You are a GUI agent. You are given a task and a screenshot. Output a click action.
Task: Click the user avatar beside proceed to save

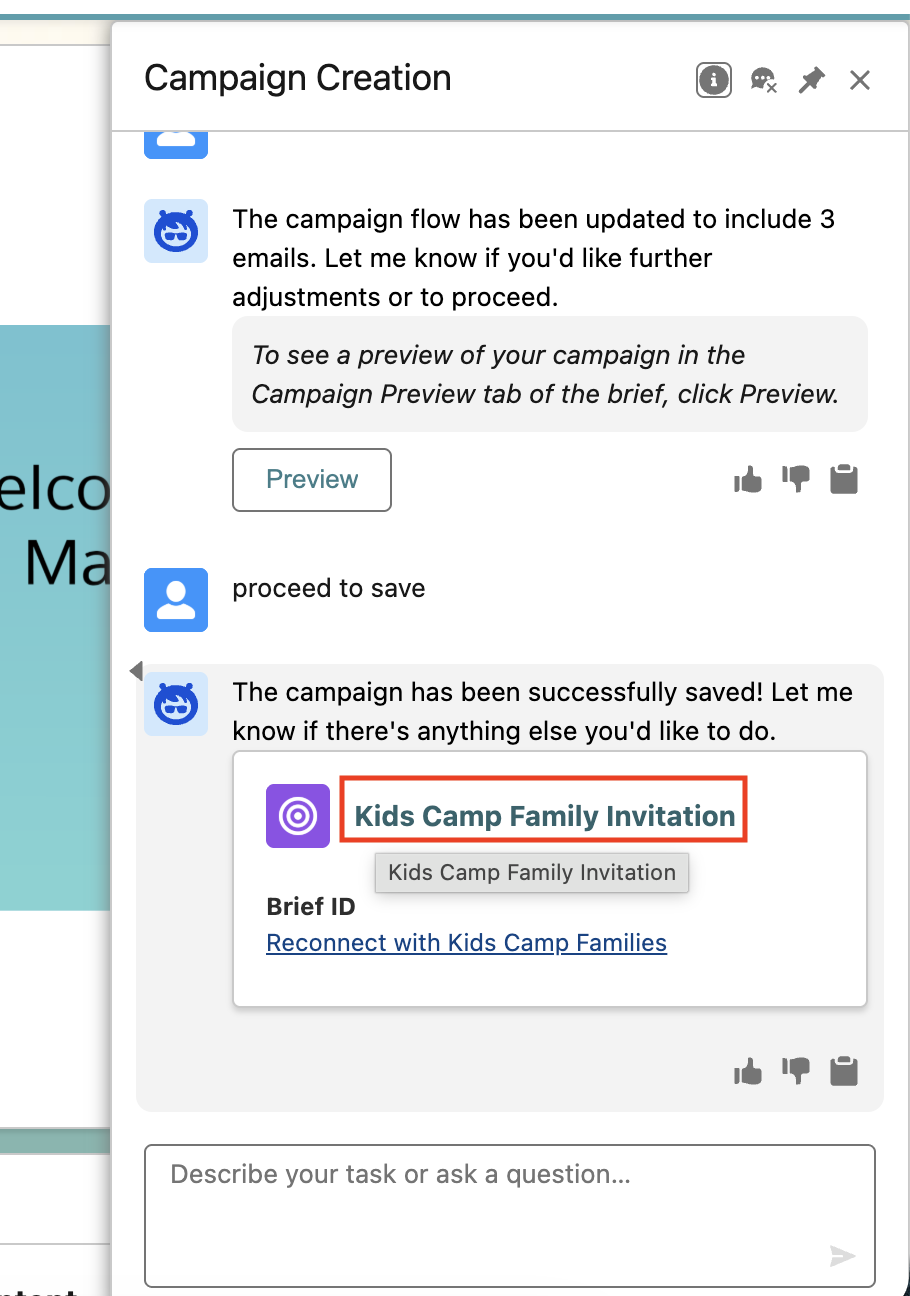point(176,600)
